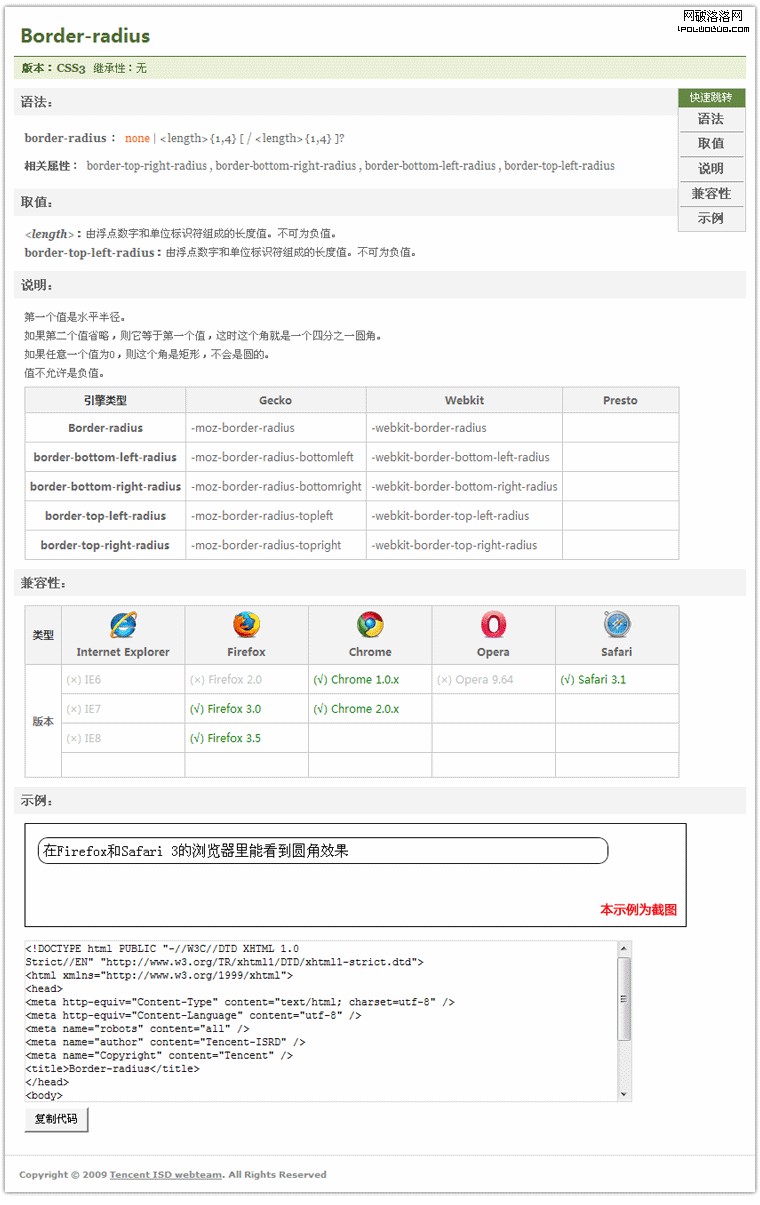Click the Internet Explorer browser icon
The image size is (760, 1205).
coord(123,625)
